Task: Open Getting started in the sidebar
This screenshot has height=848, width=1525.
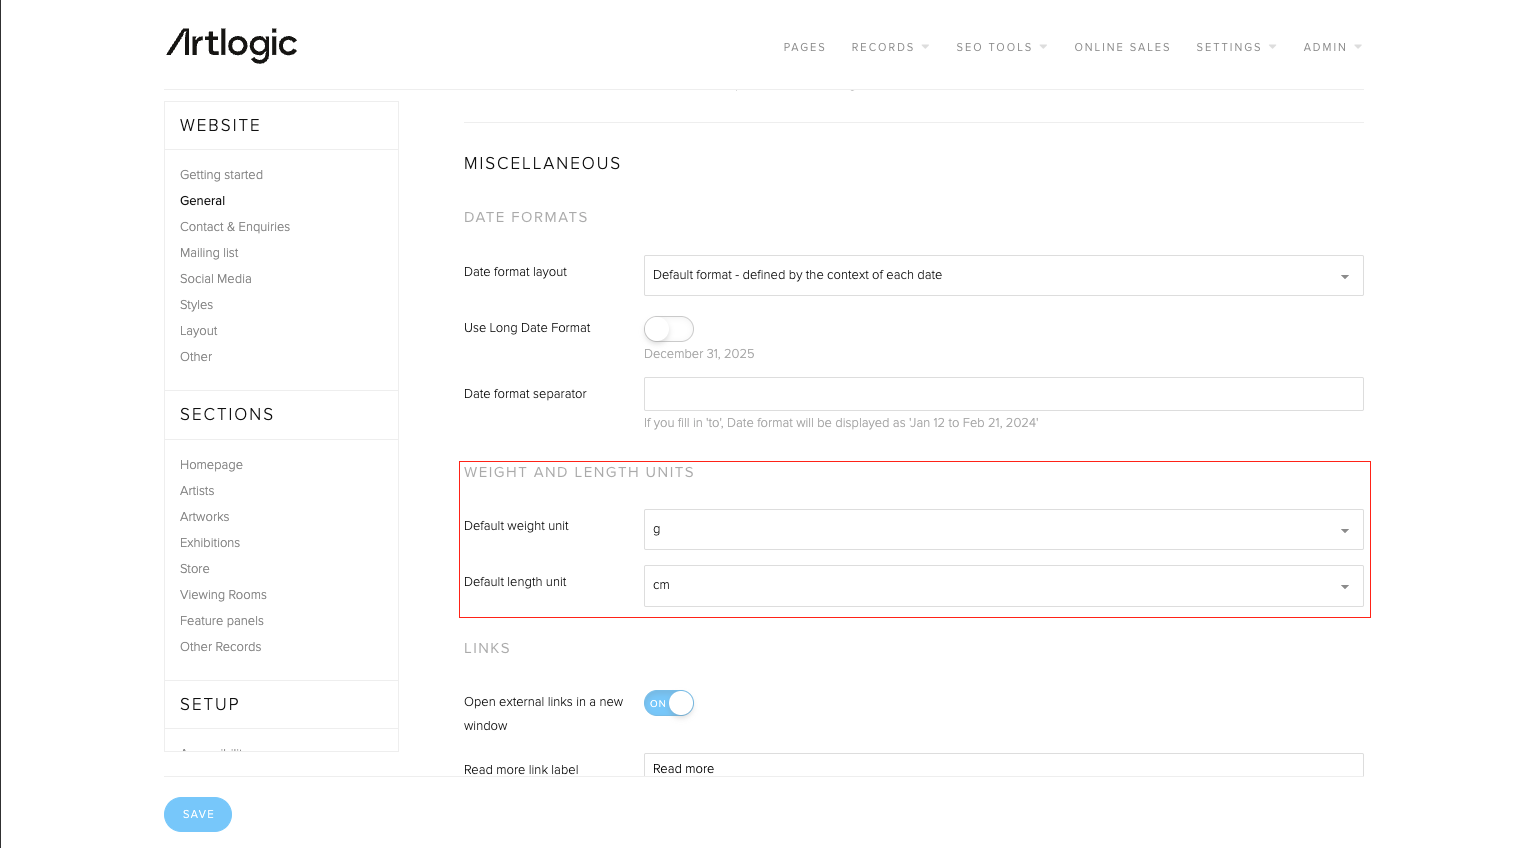Action: 221,175
